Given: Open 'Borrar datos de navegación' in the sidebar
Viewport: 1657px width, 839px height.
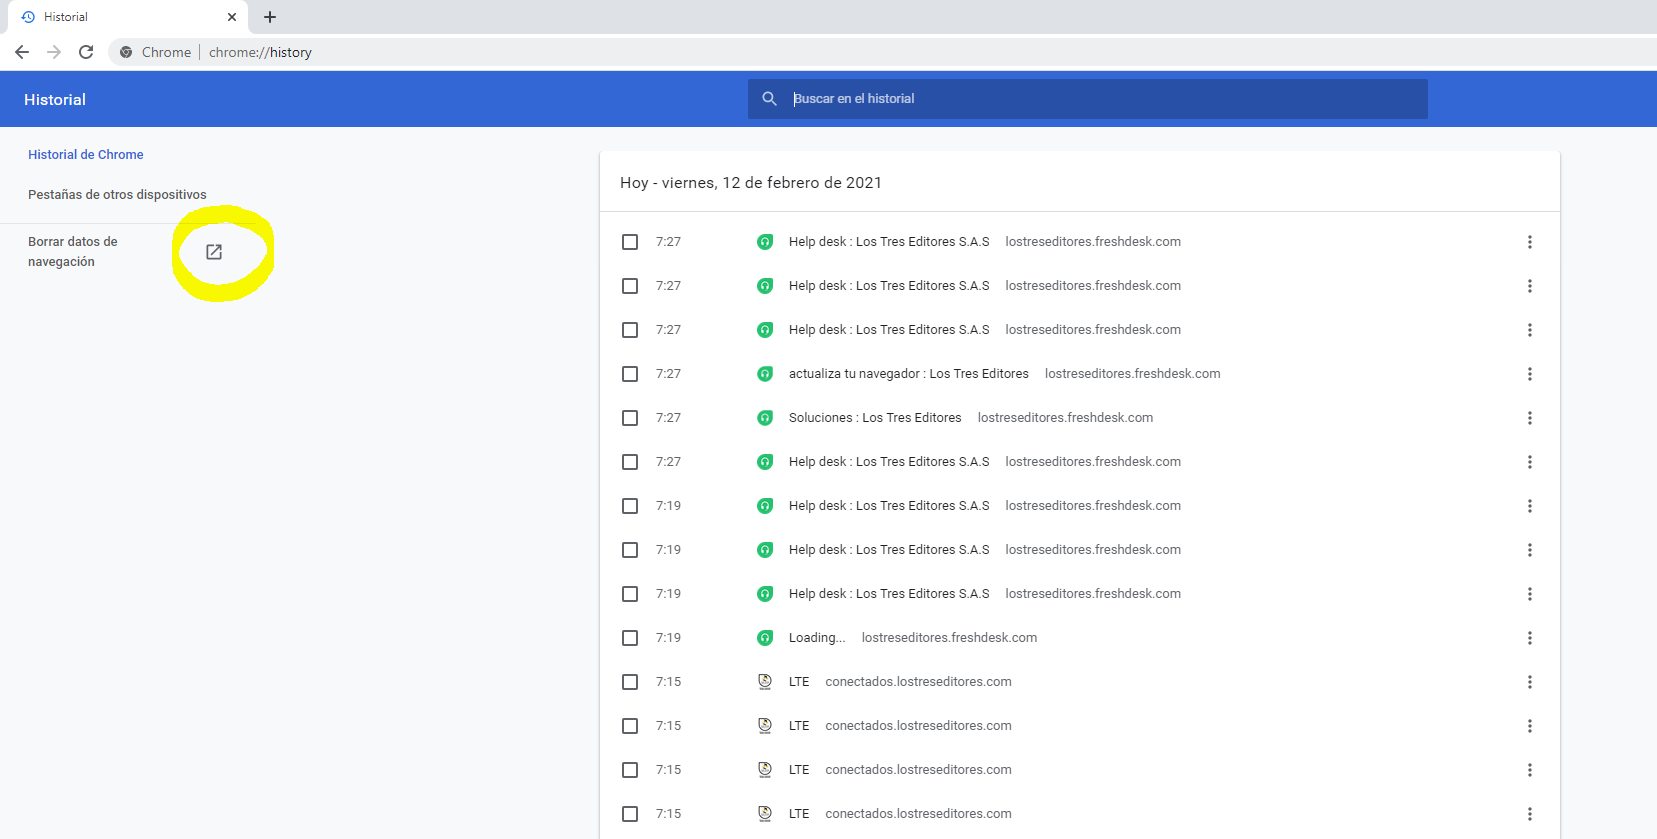Looking at the screenshot, I should (x=73, y=252).
